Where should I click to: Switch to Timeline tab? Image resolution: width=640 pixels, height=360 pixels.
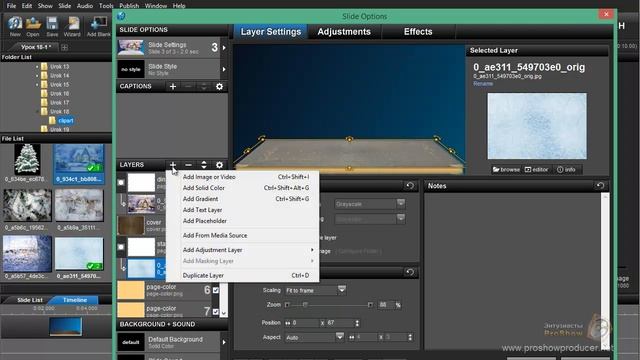(75, 300)
